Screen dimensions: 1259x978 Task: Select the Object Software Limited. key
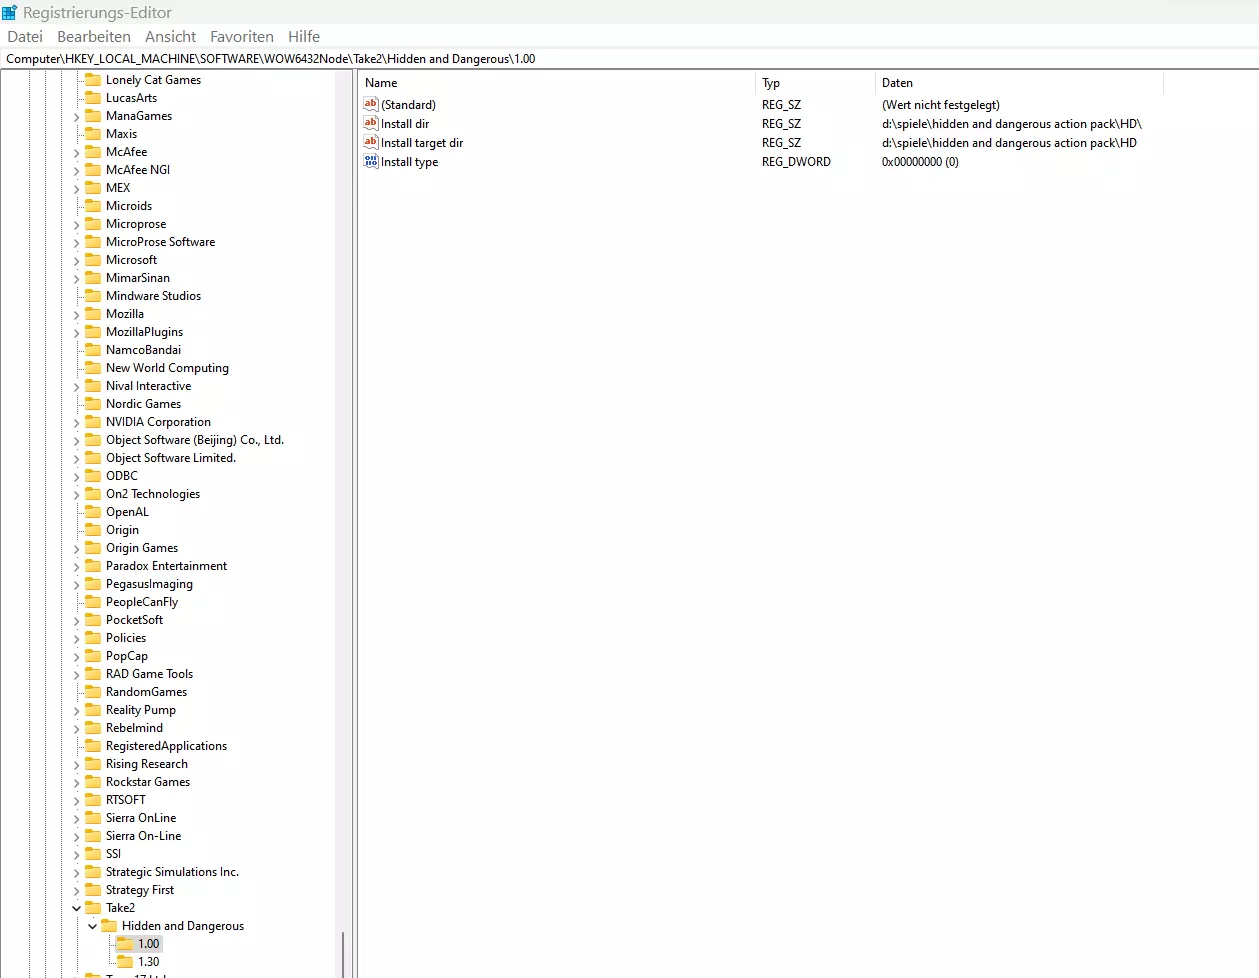171,458
